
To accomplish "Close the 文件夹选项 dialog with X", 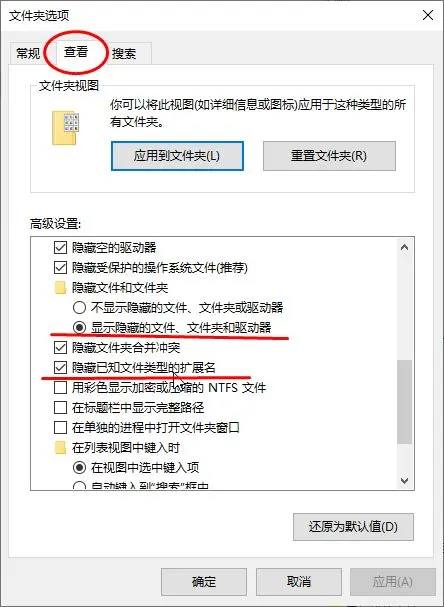I will 428,15.
